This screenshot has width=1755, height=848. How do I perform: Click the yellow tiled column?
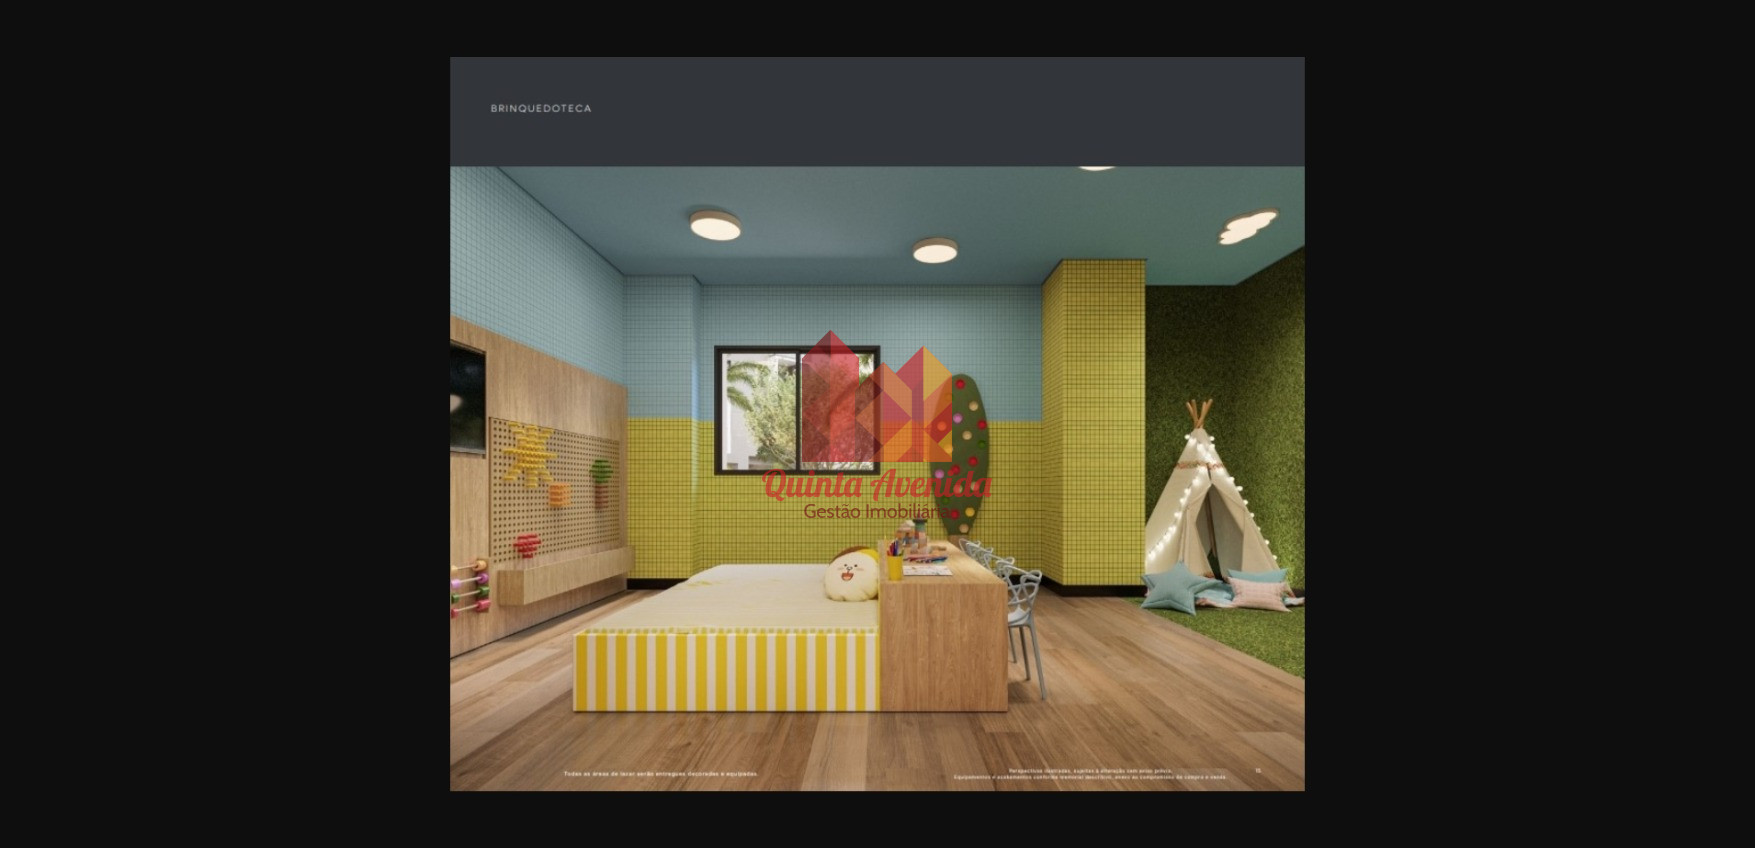tap(1092, 420)
